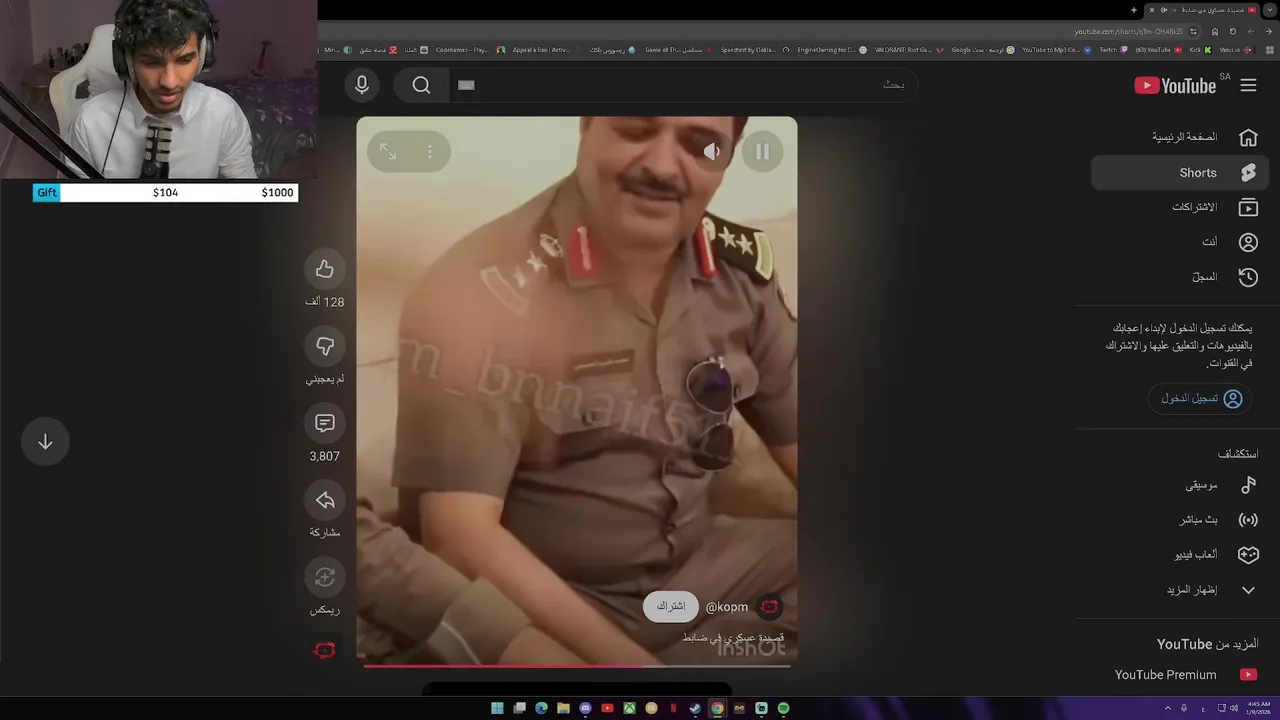Screen dimensions: 1280x720
Task: Click the like count 128 label
Action: 324,302
